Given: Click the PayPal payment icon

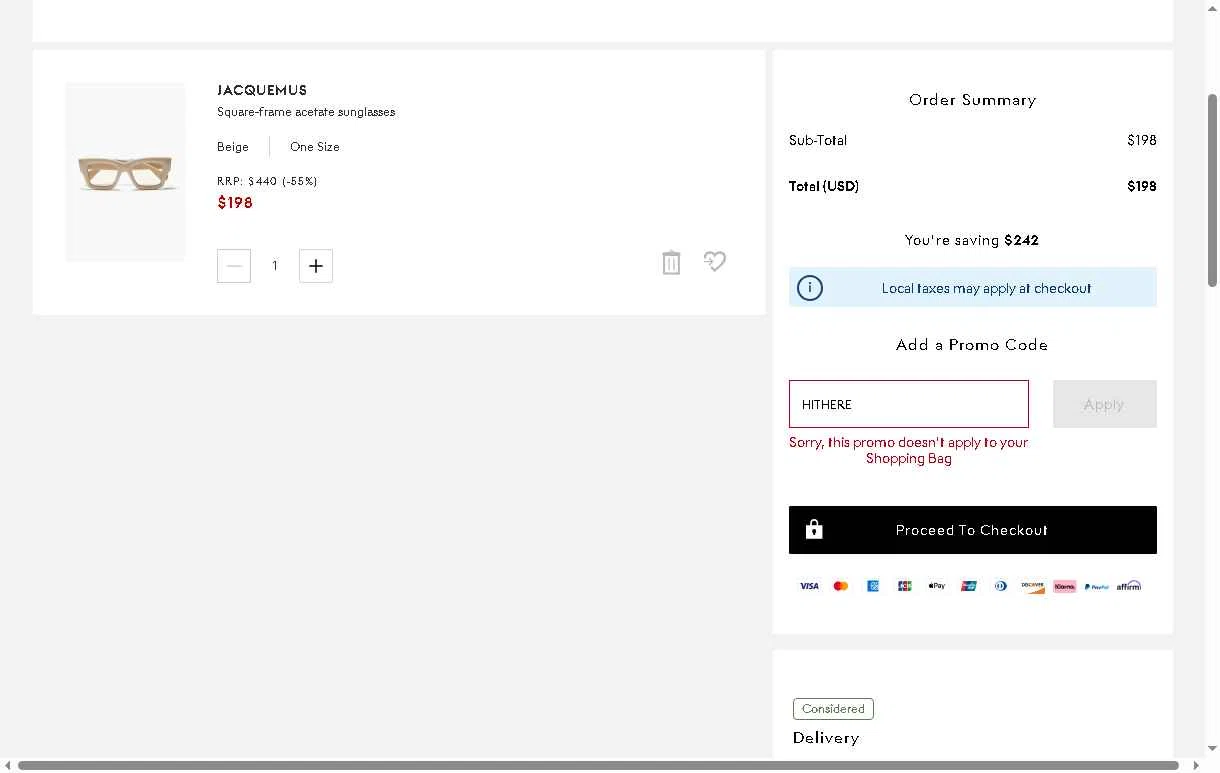Looking at the screenshot, I should tap(1097, 586).
